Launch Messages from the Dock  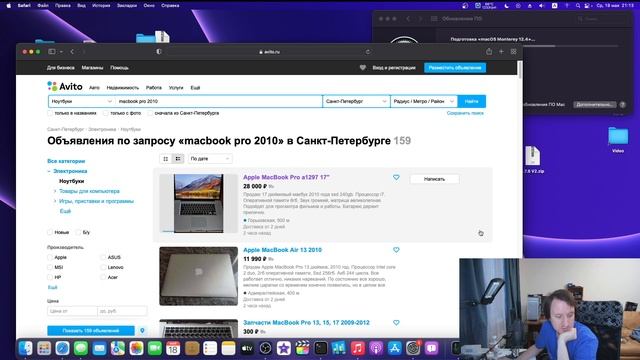point(81,348)
